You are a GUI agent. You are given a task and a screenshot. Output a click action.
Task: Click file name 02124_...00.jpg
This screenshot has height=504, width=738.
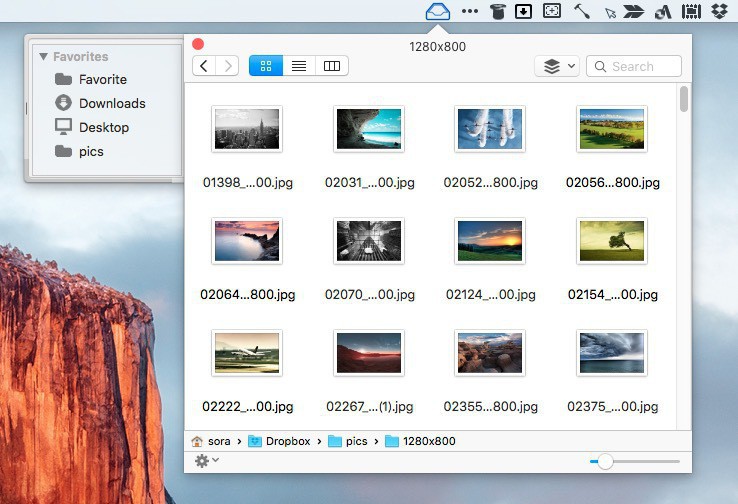490,295
